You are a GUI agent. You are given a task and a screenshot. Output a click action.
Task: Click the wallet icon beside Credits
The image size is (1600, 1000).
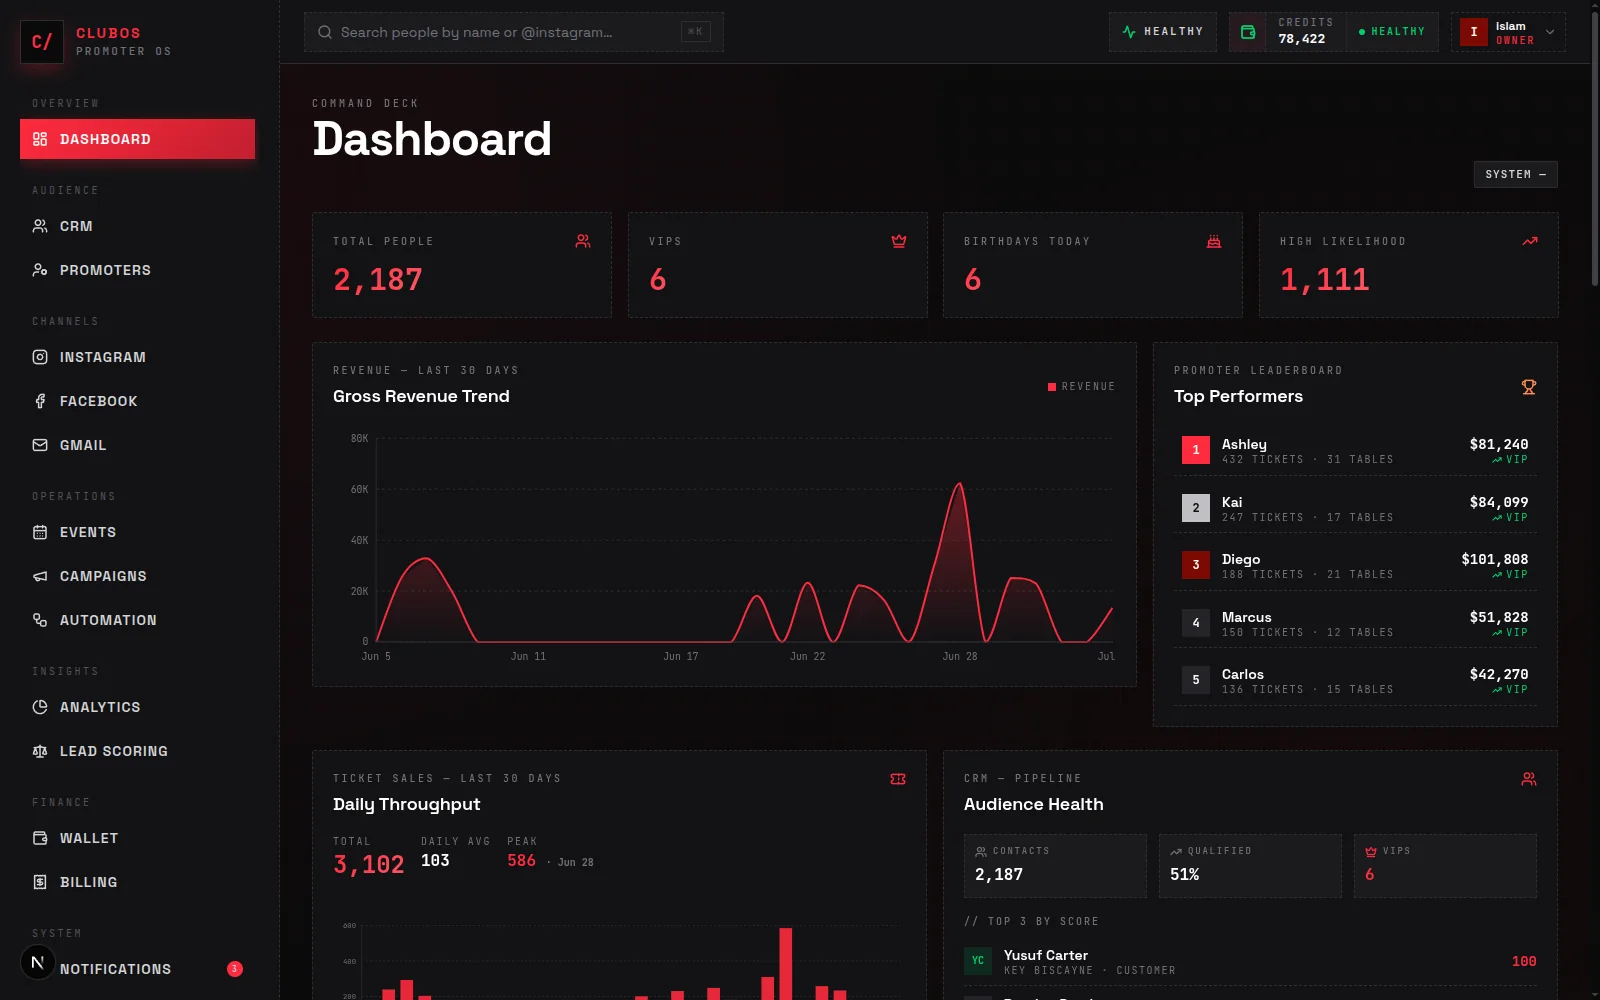point(1248,32)
